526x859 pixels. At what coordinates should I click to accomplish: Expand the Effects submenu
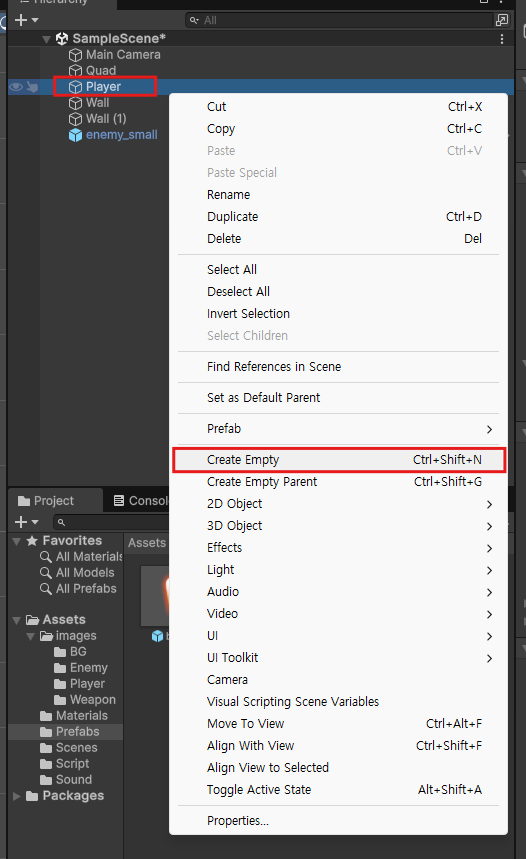click(339, 548)
